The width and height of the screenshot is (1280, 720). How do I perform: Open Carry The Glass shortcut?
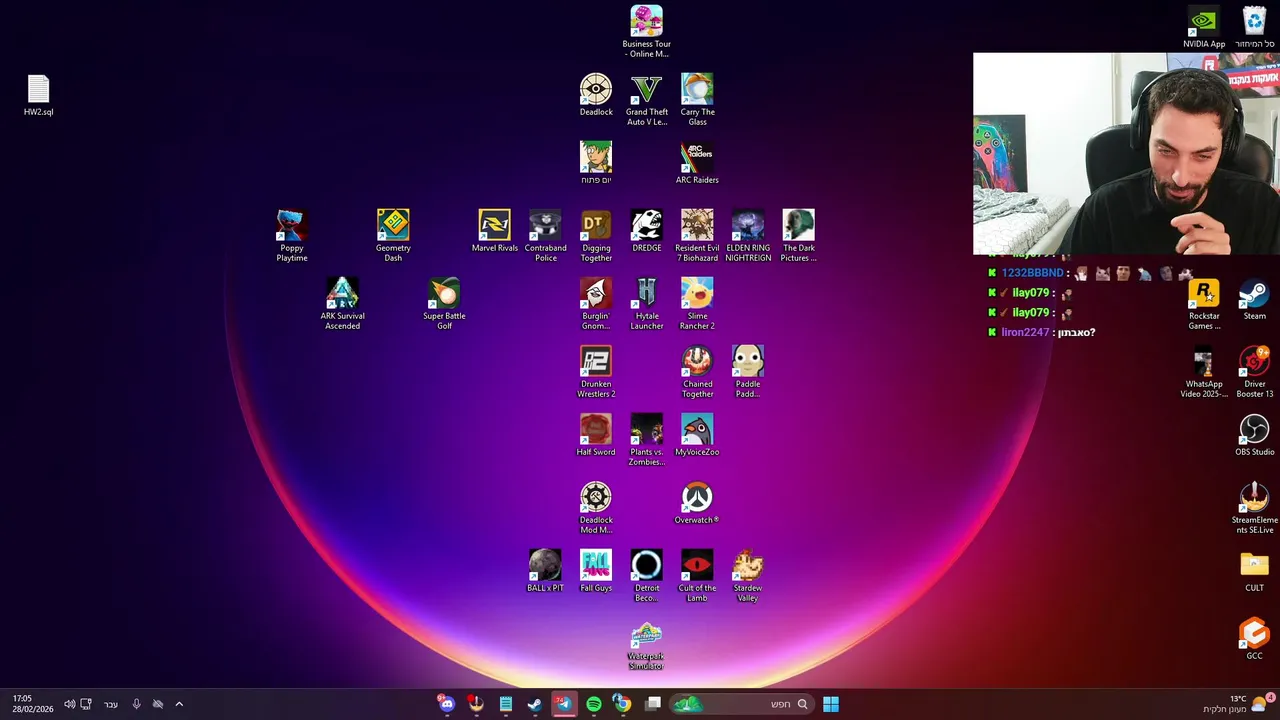697,99
